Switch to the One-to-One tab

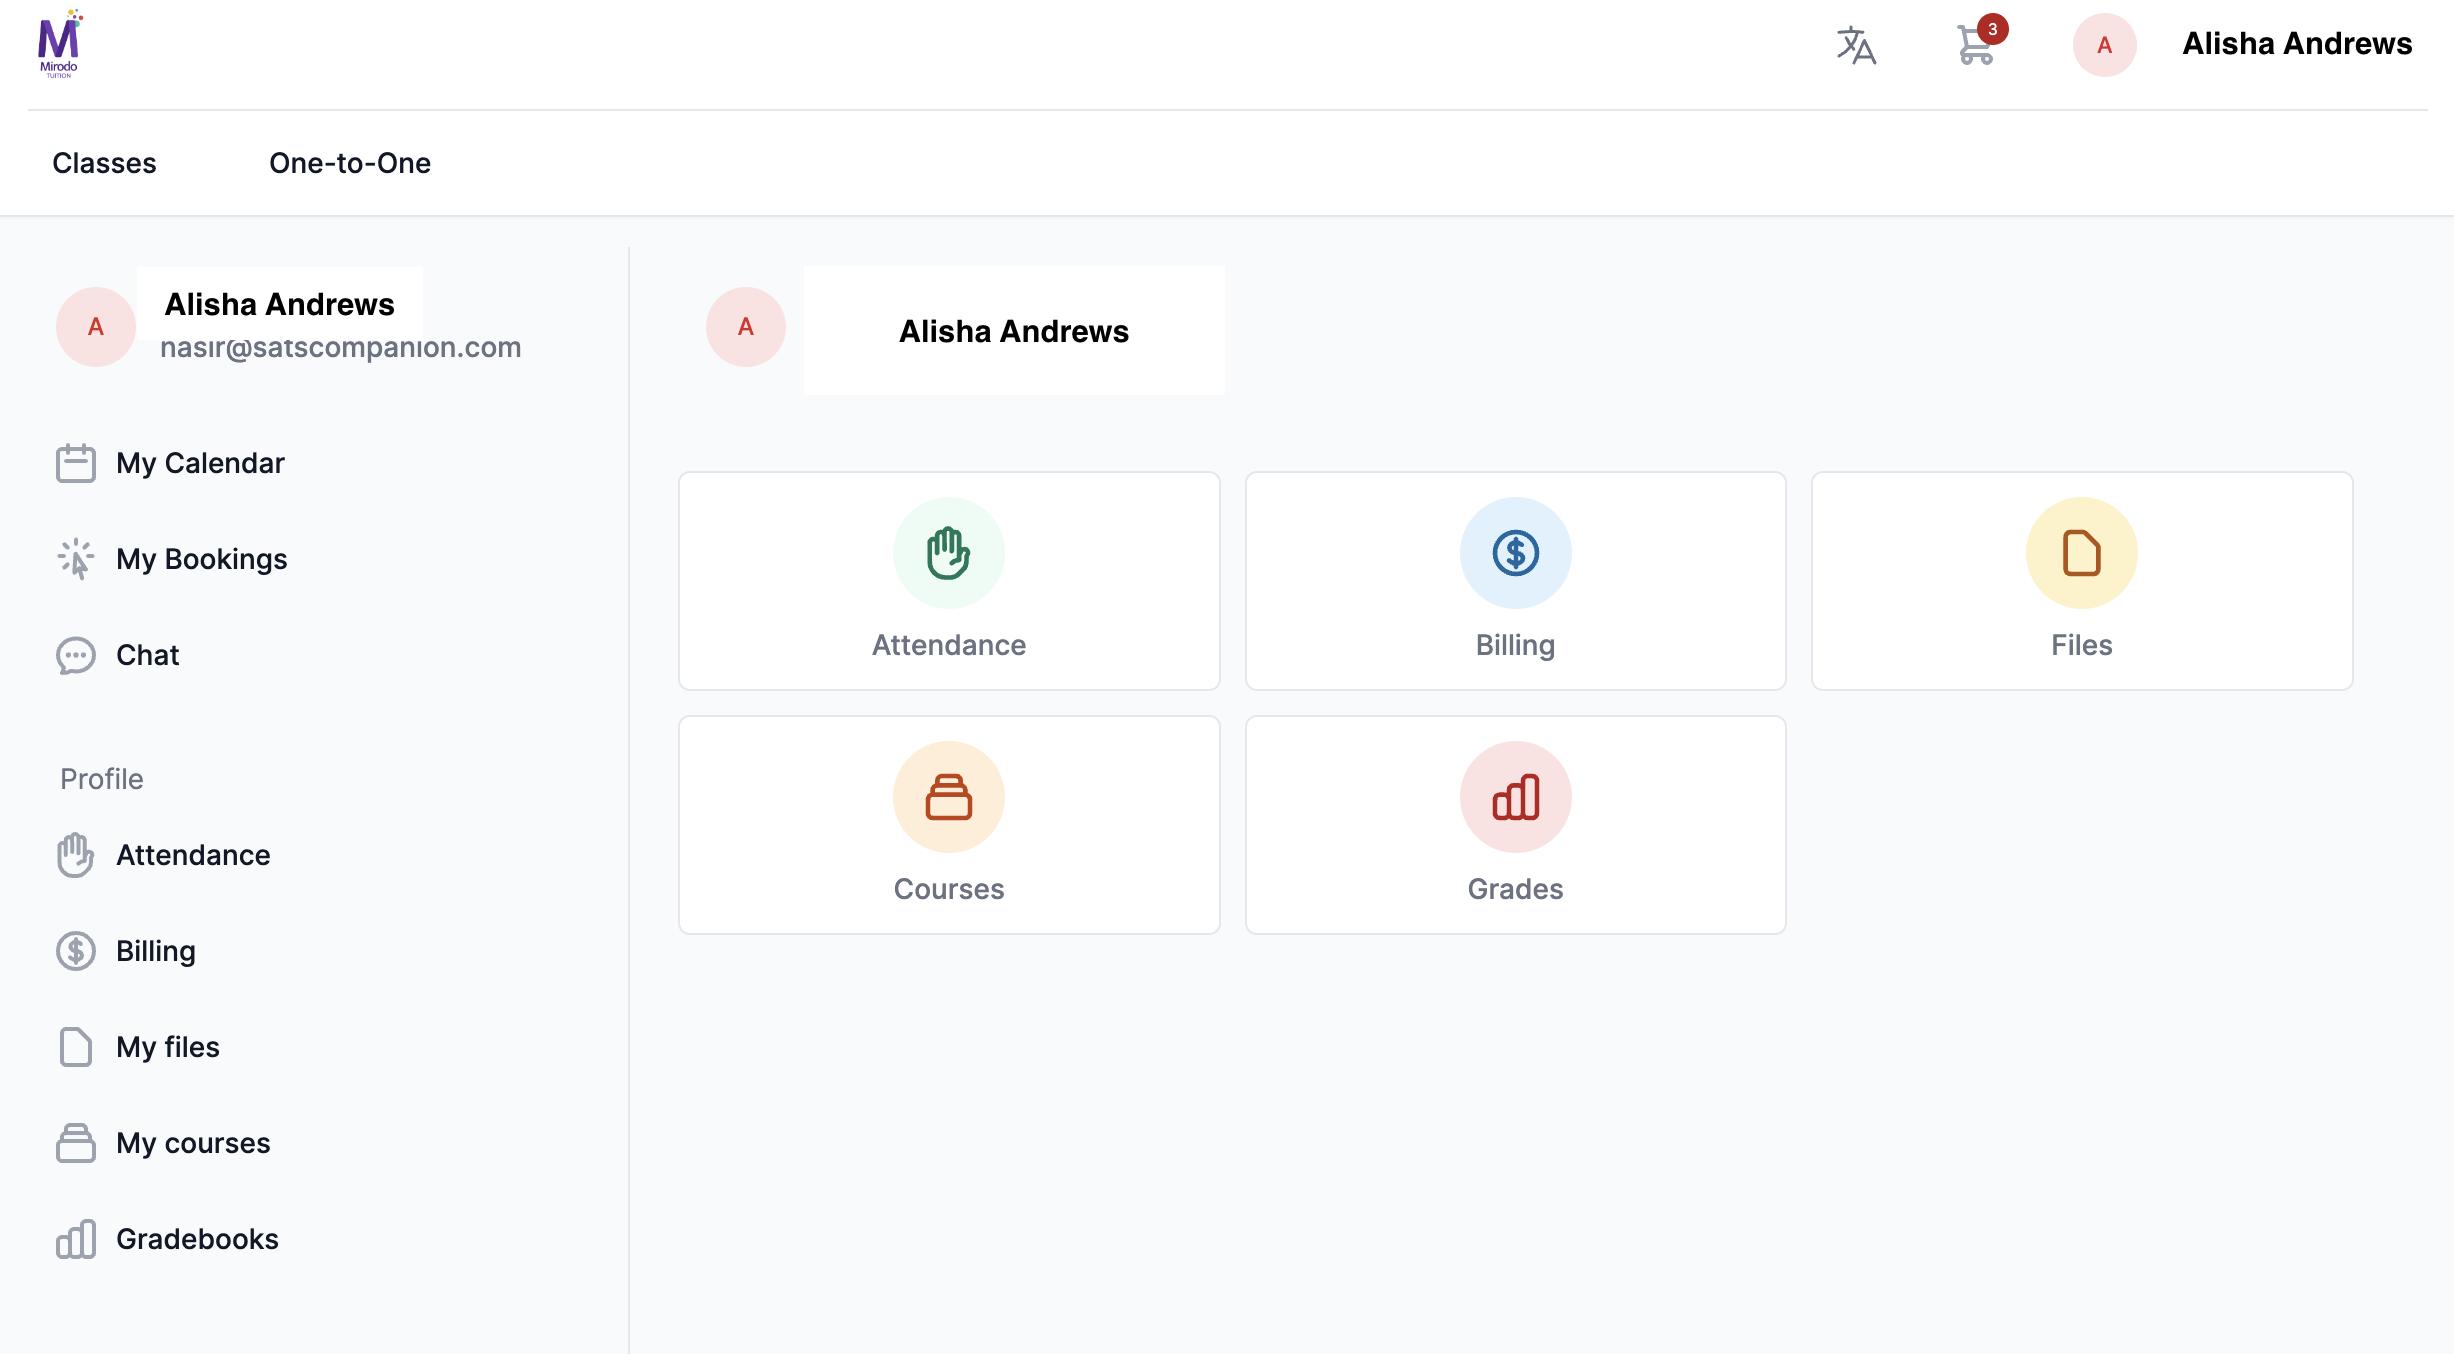coord(350,163)
